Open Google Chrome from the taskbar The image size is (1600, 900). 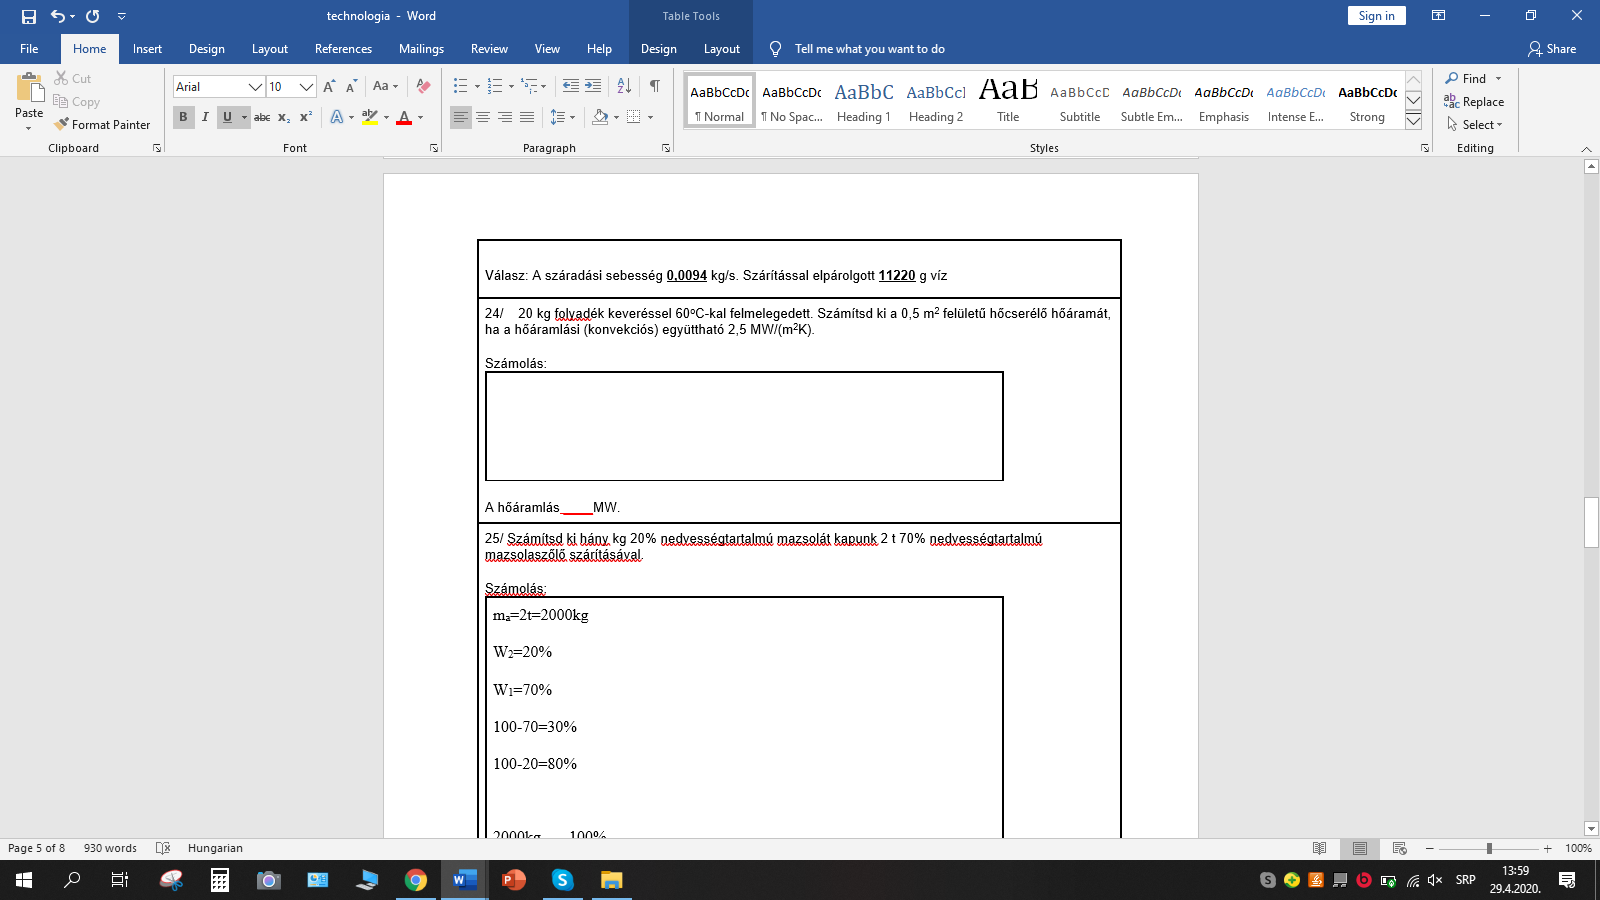tap(415, 880)
